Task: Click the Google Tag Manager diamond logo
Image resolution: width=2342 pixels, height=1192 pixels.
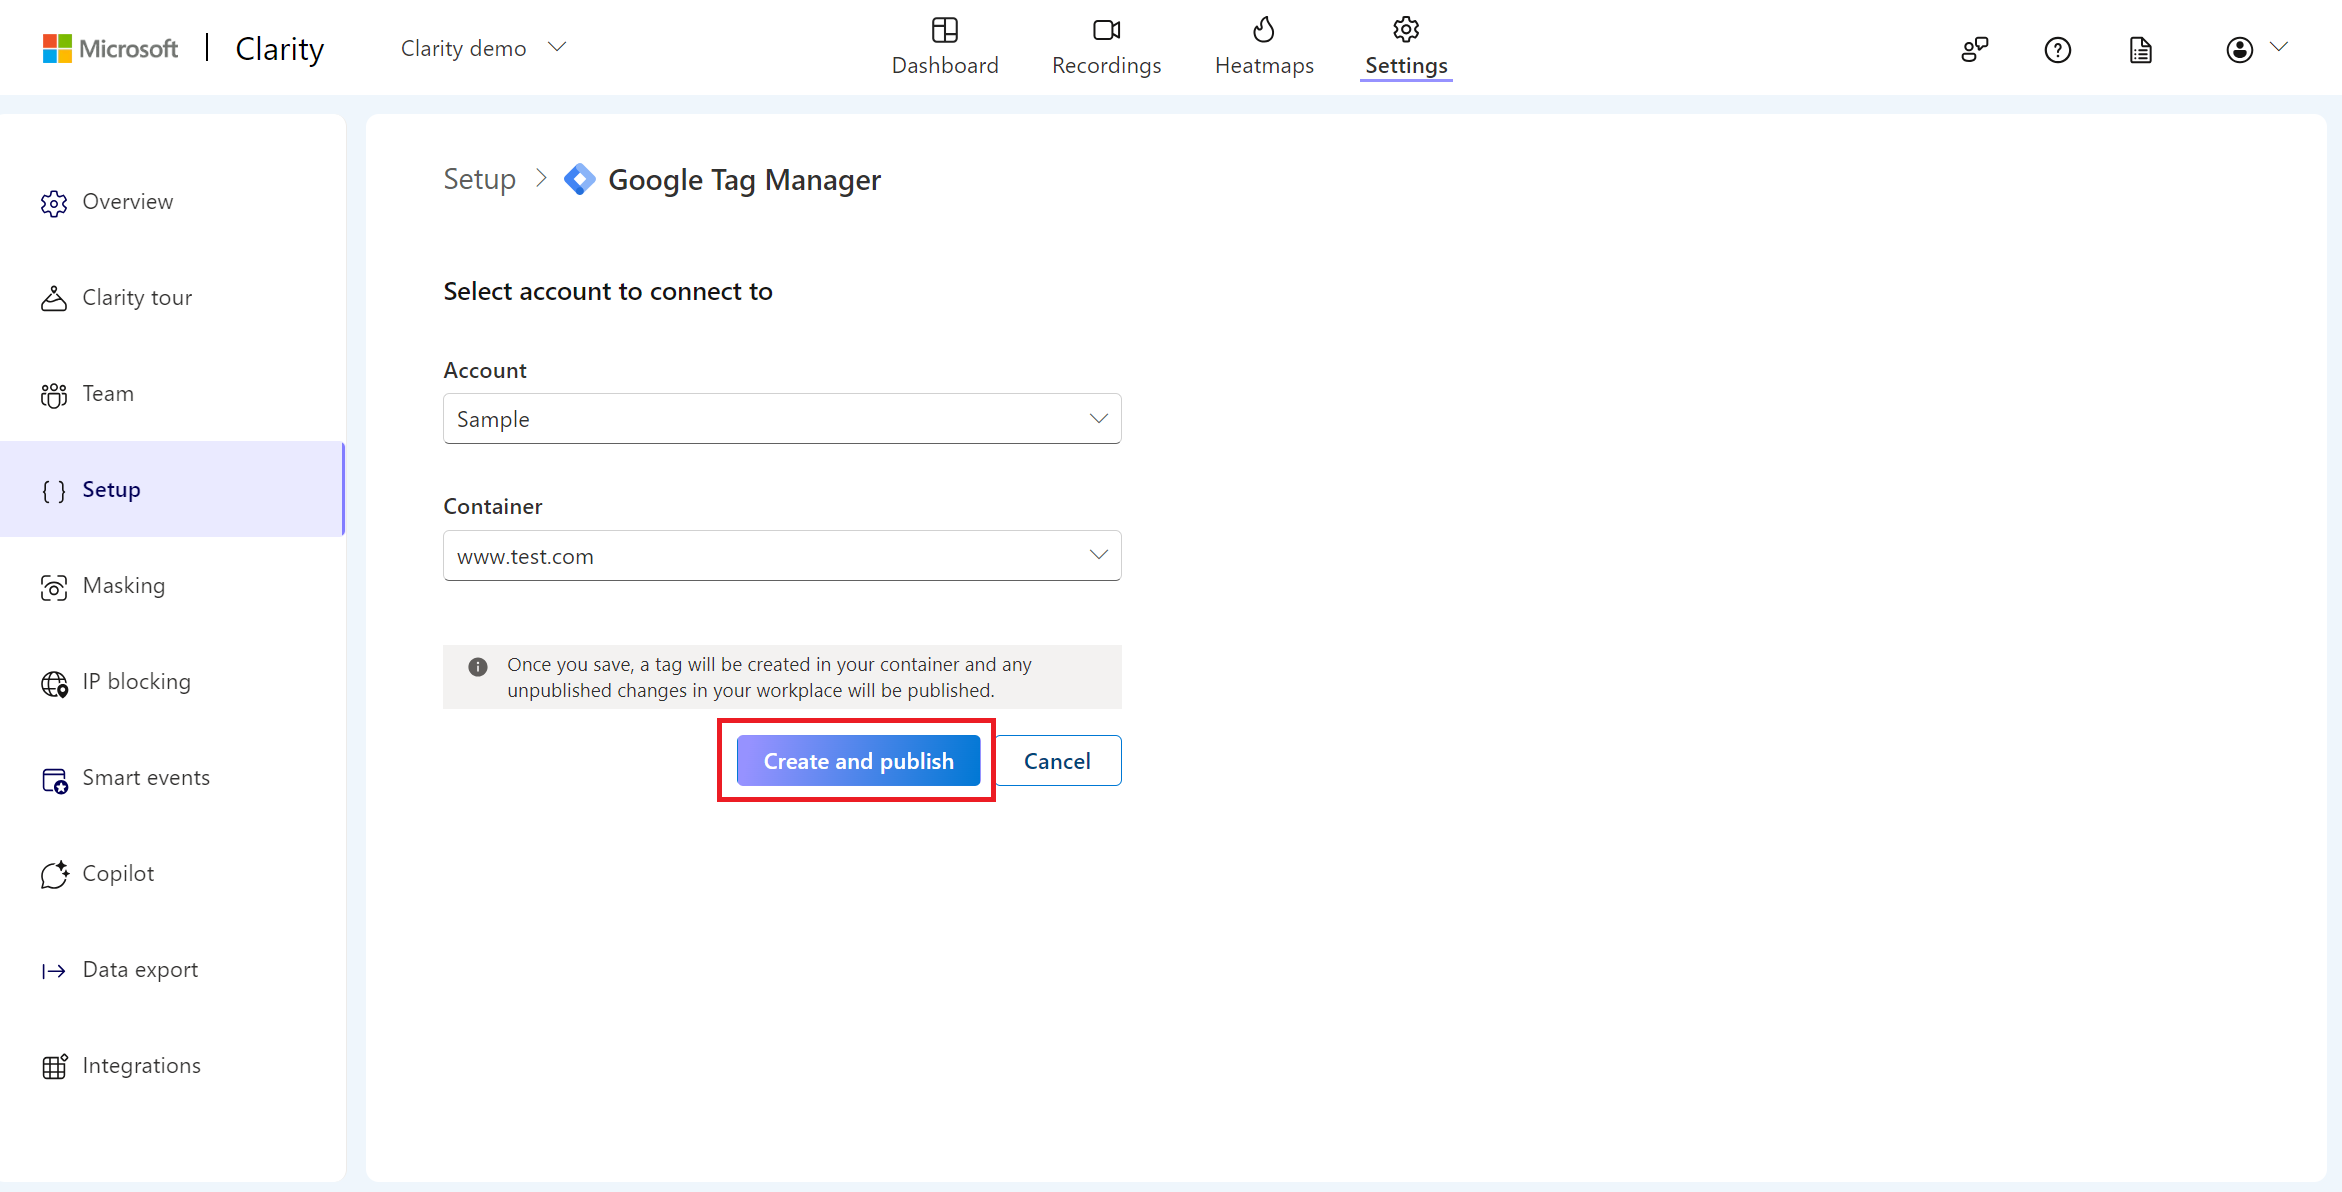Action: coord(580,179)
